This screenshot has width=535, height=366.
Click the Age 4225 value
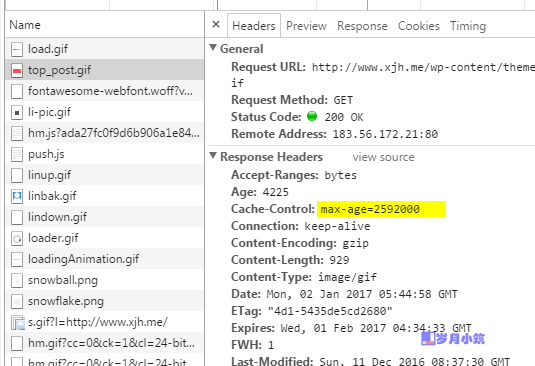(x=275, y=192)
